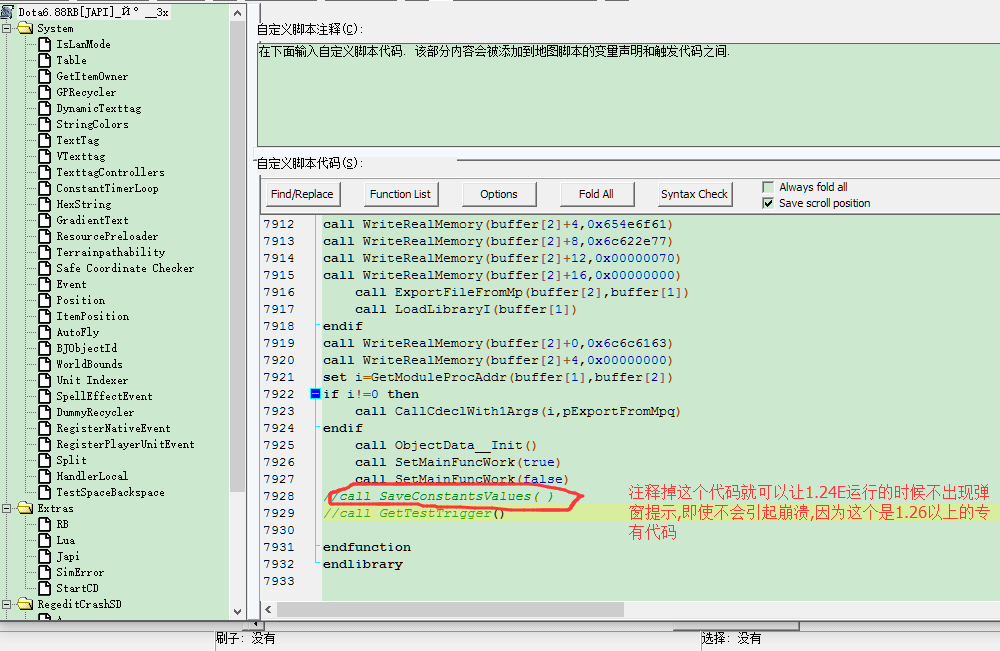Click the Safe Coordinate Checker document icon

click(45, 268)
